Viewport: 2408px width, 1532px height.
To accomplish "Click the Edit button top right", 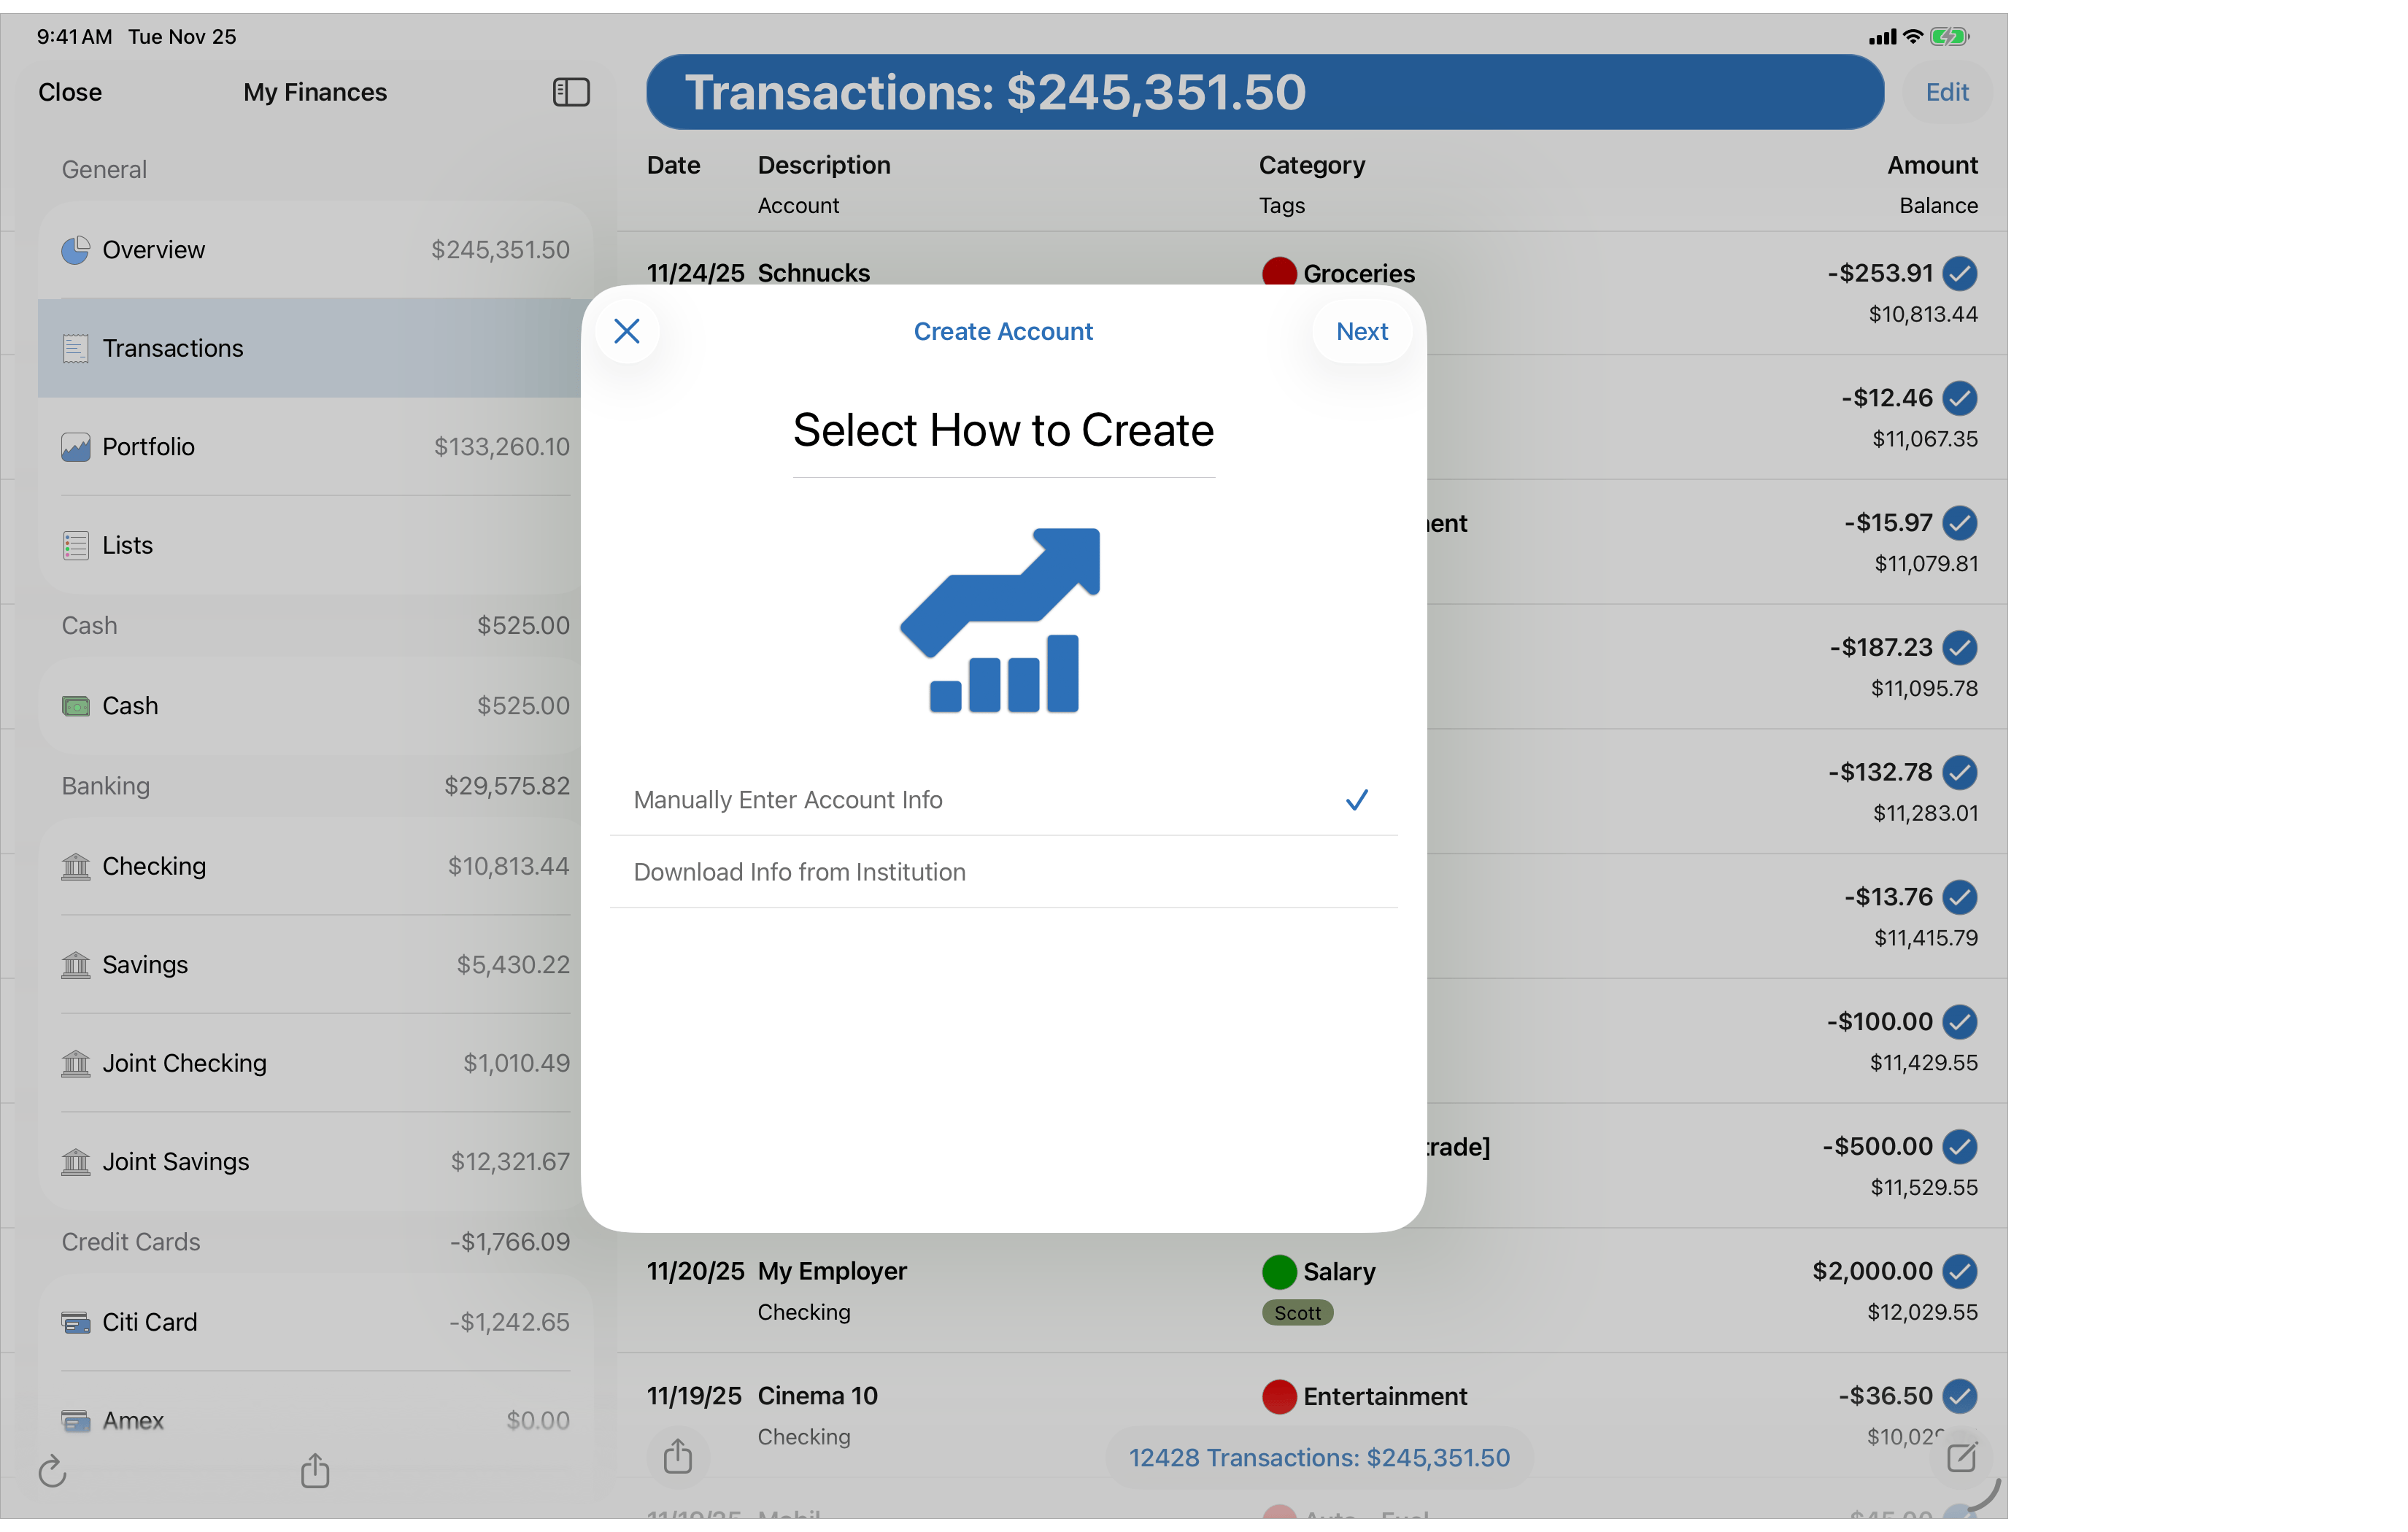I will [x=1946, y=92].
